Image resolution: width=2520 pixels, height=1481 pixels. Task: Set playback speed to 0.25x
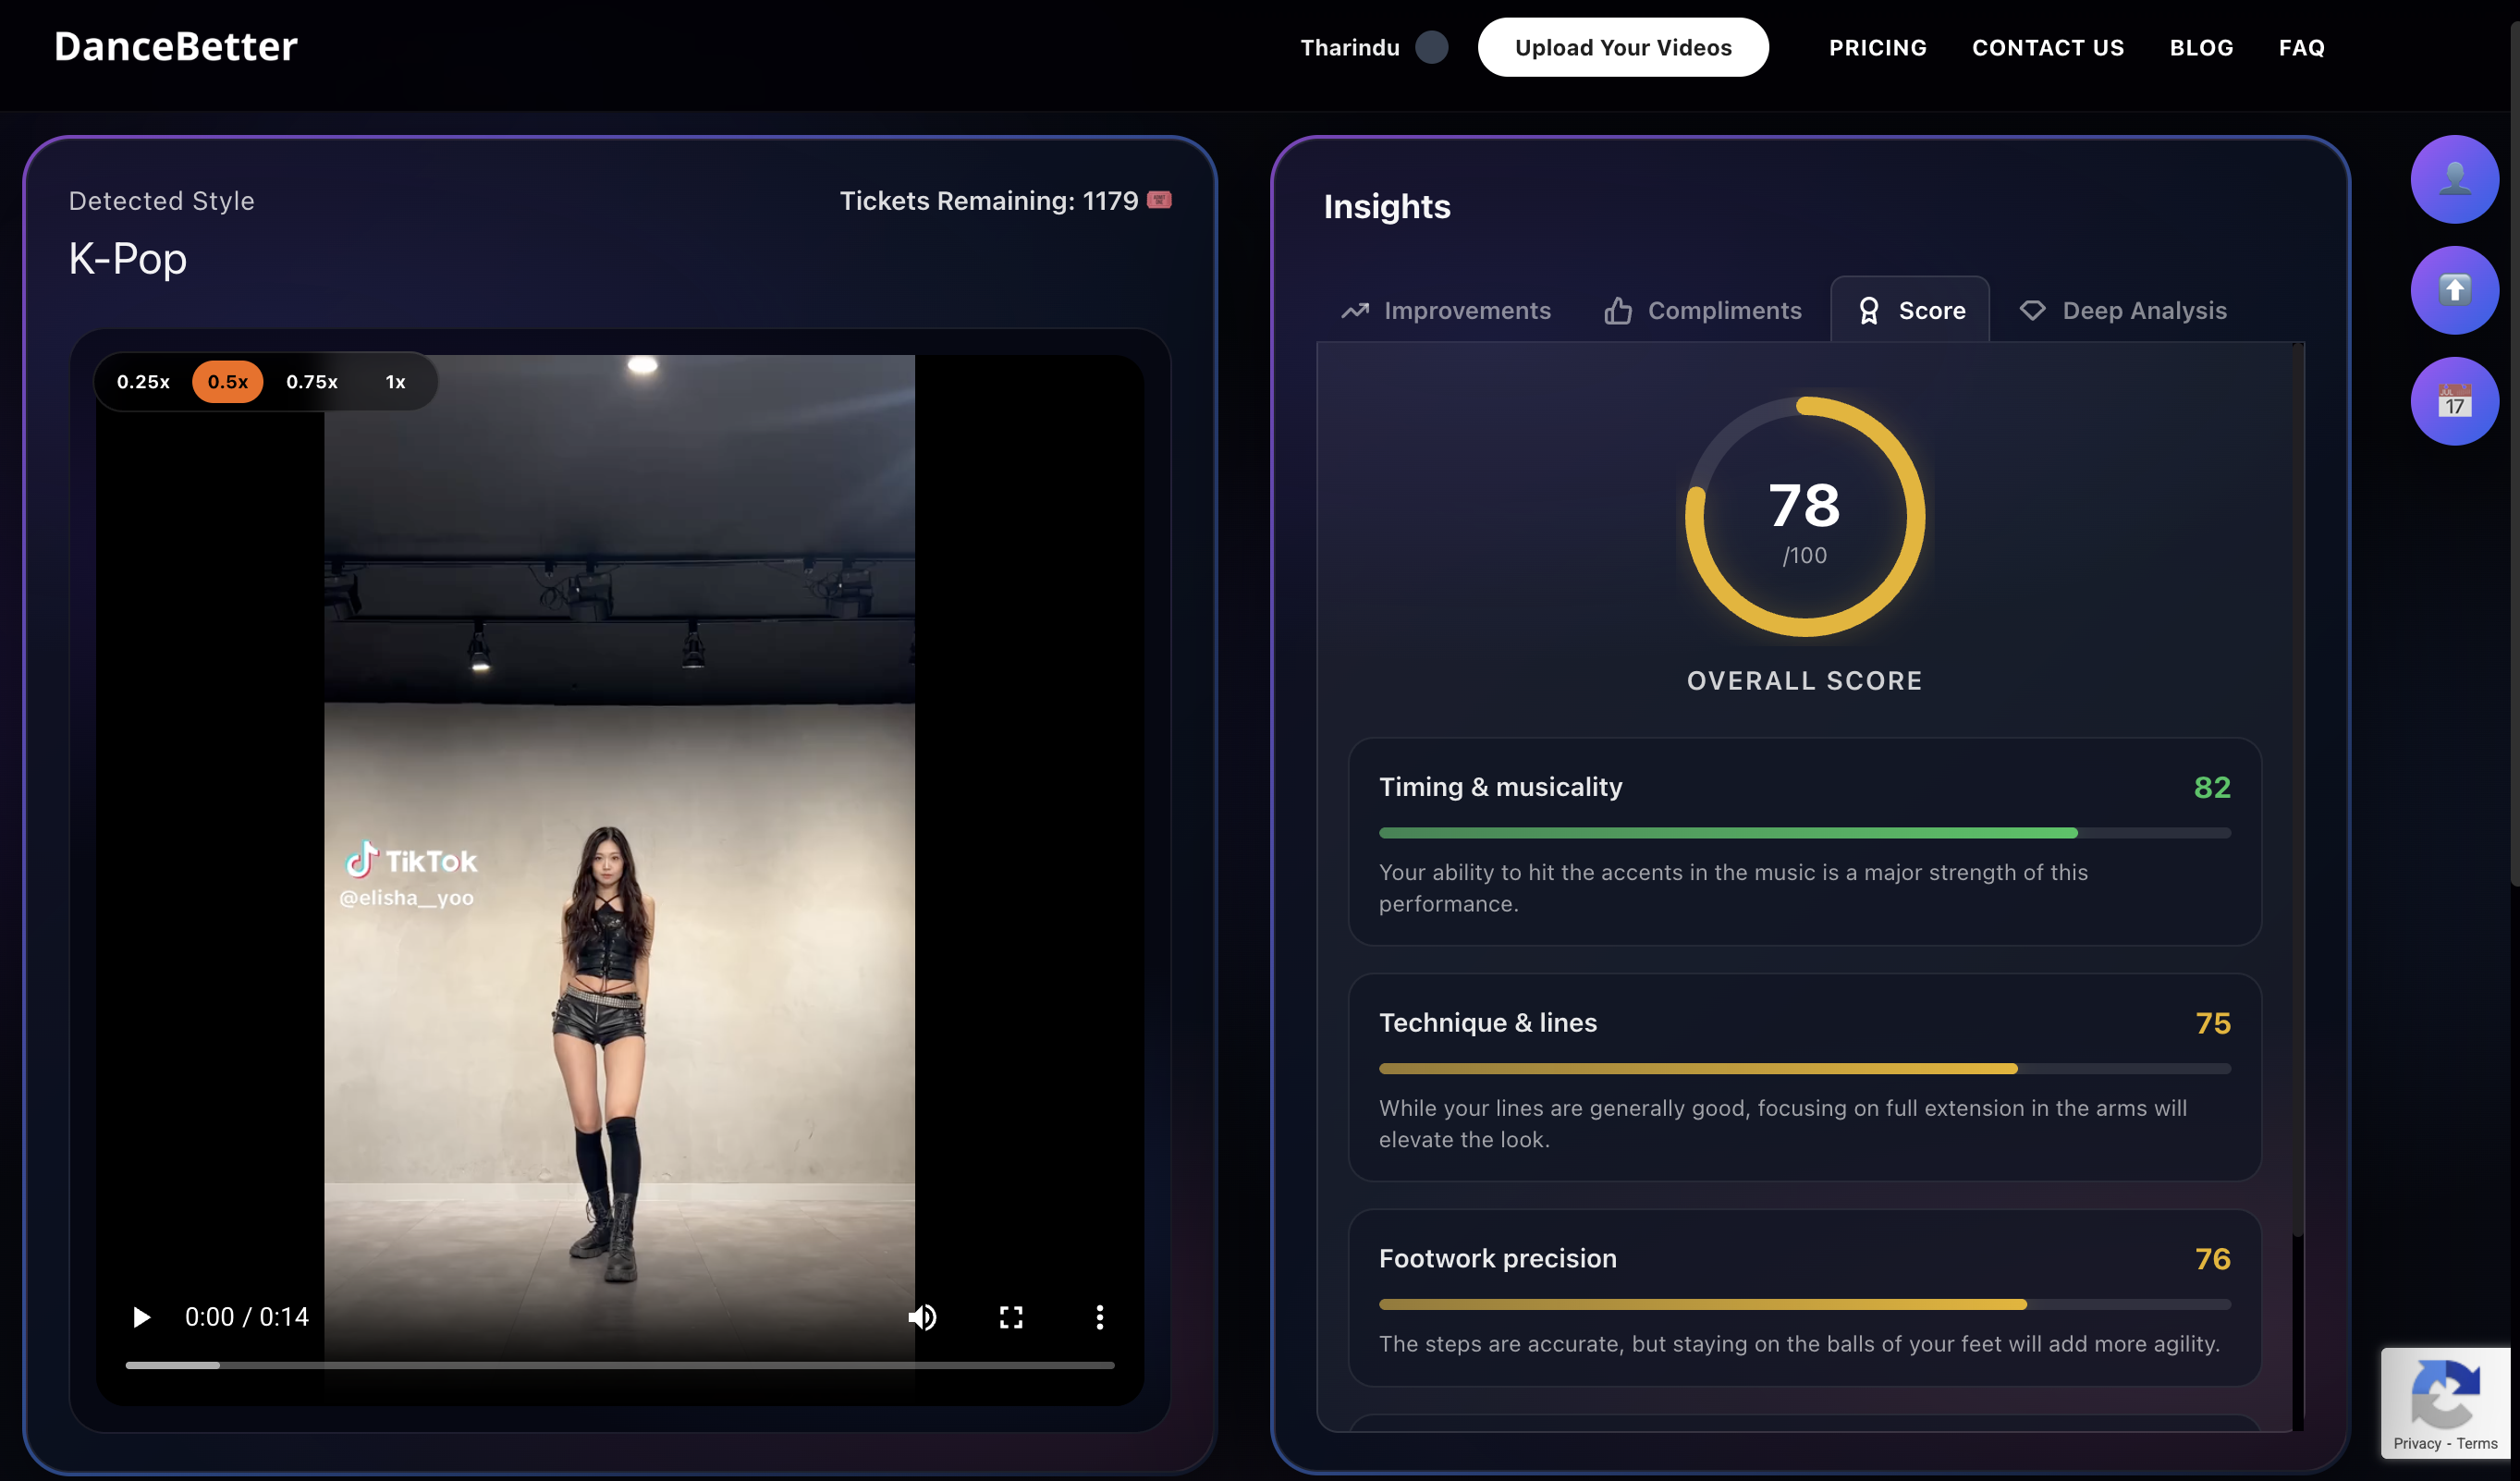pyautogui.click(x=143, y=381)
